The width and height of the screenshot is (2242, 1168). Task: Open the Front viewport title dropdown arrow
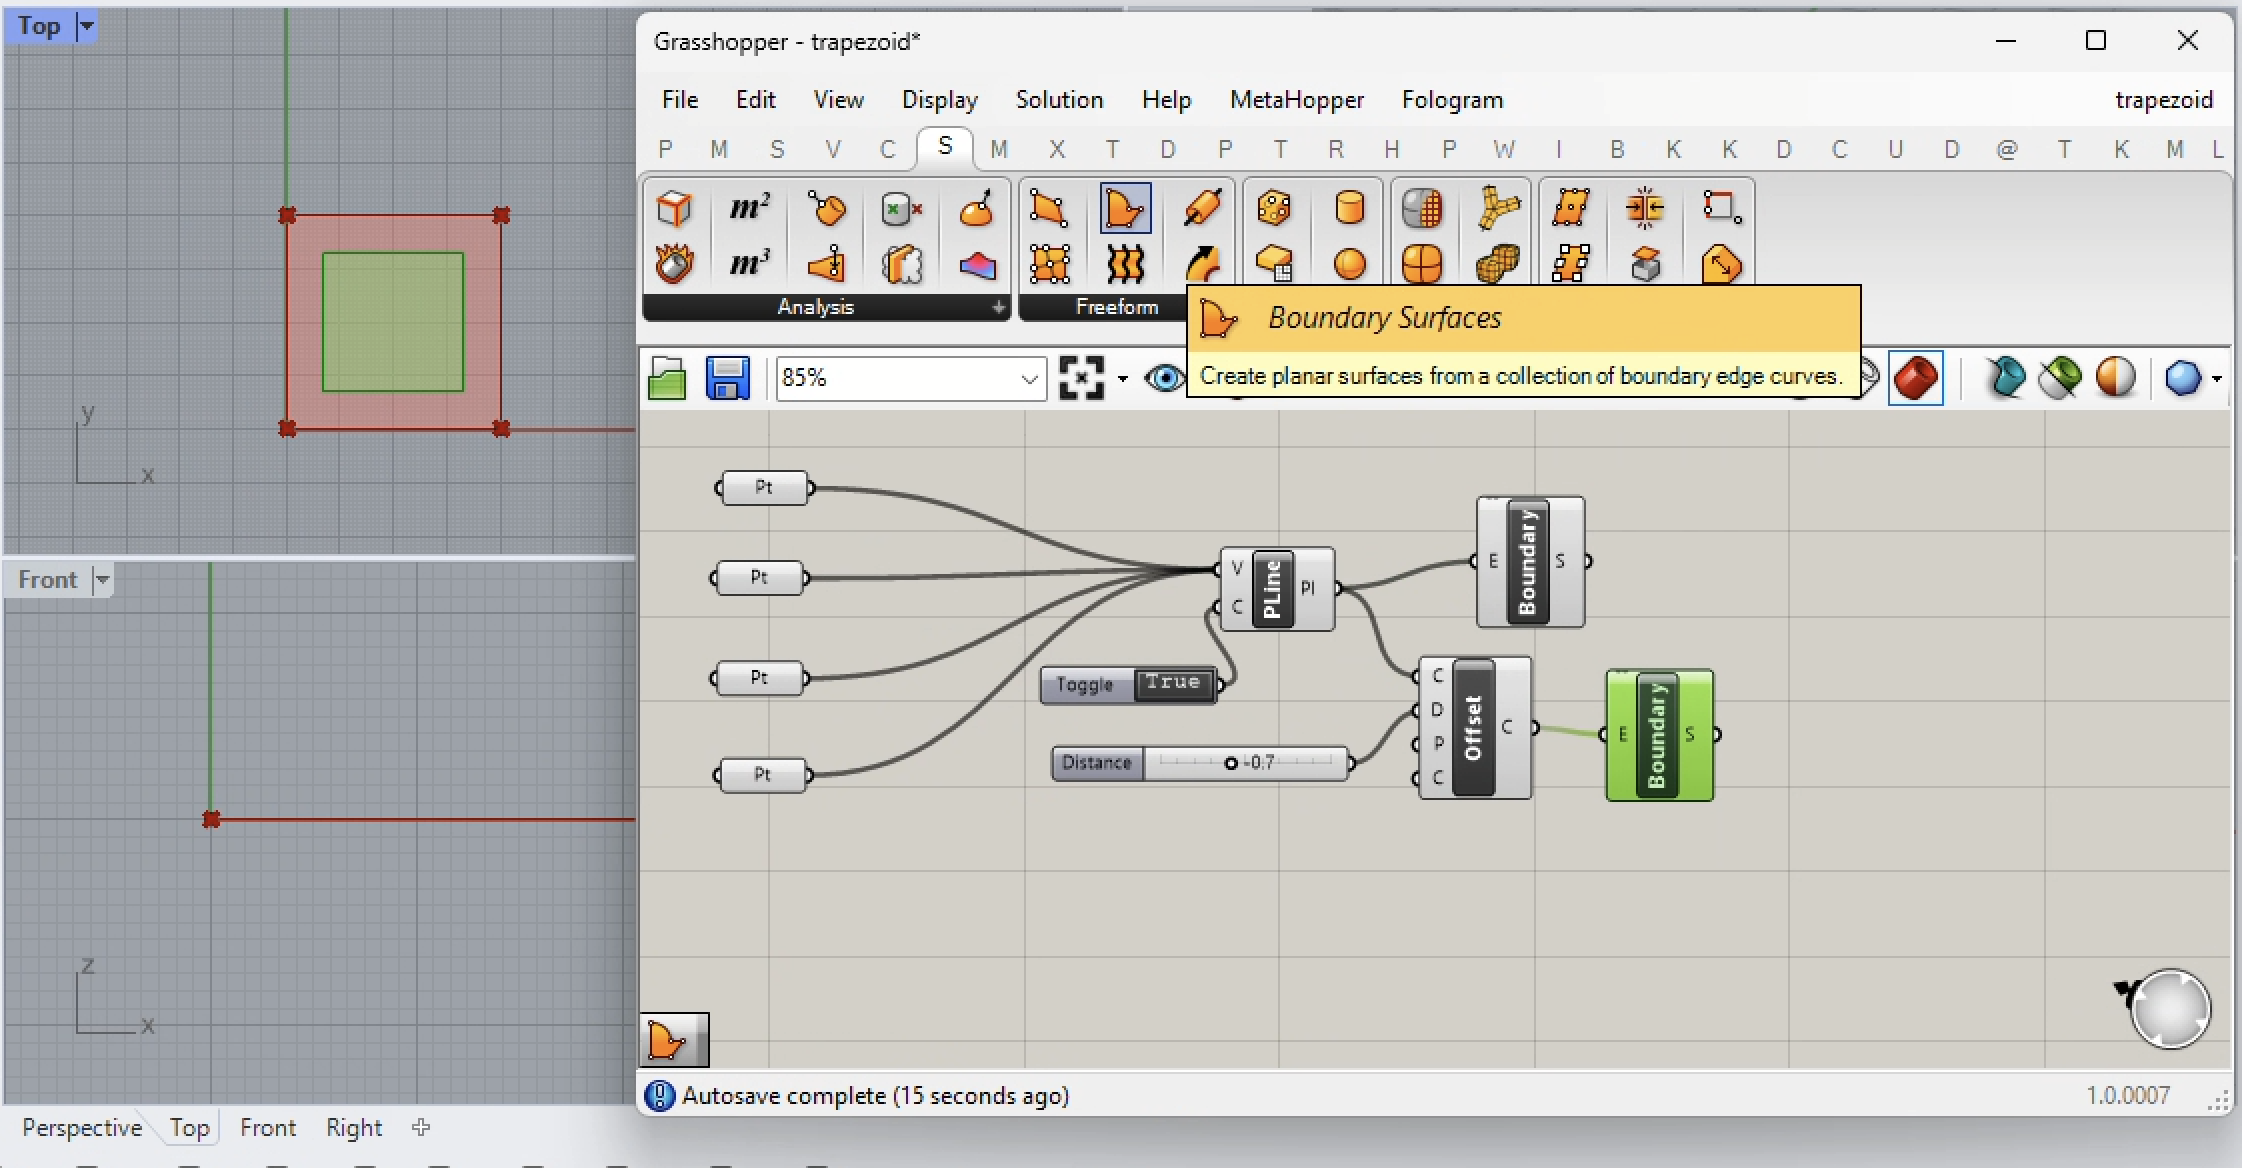pyautogui.click(x=101, y=580)
